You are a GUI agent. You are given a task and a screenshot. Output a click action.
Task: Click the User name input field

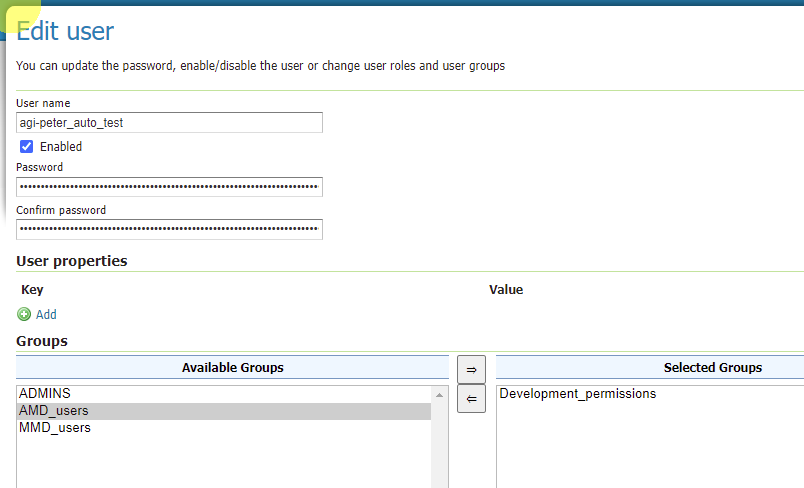tap(169, 123)
